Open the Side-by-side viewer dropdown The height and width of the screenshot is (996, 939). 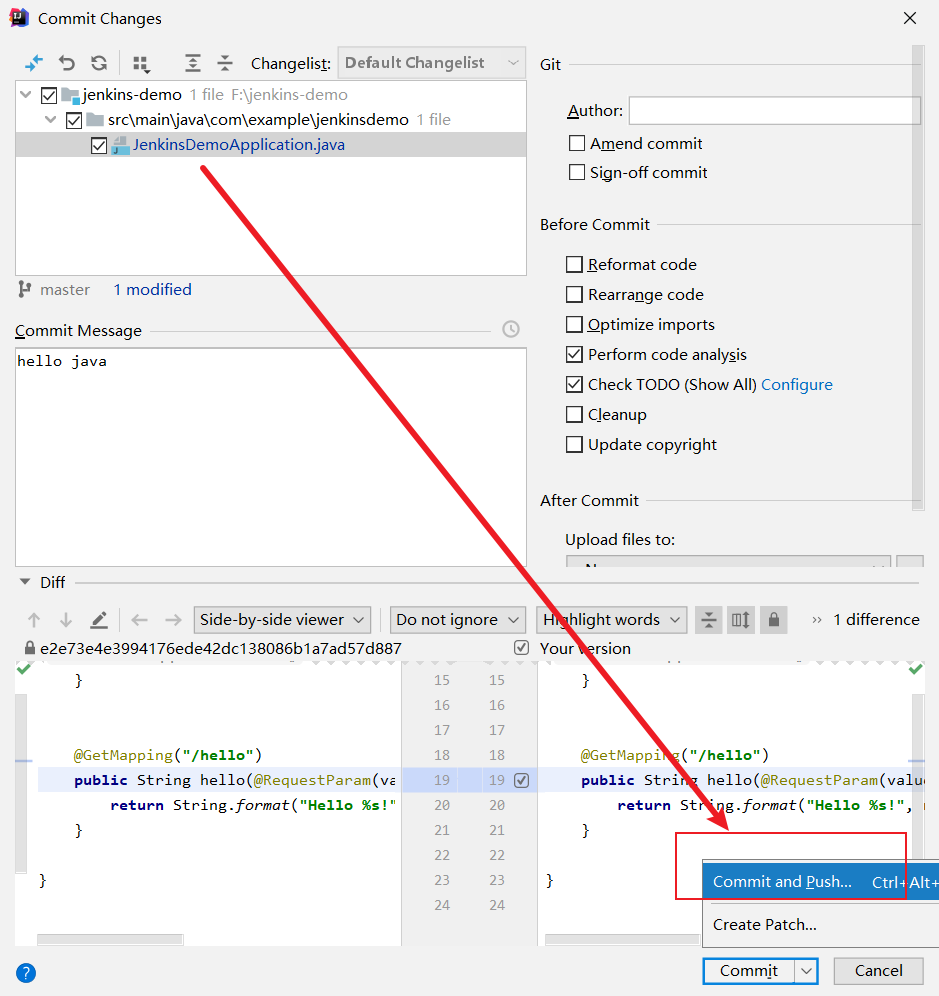click(283, 620)
